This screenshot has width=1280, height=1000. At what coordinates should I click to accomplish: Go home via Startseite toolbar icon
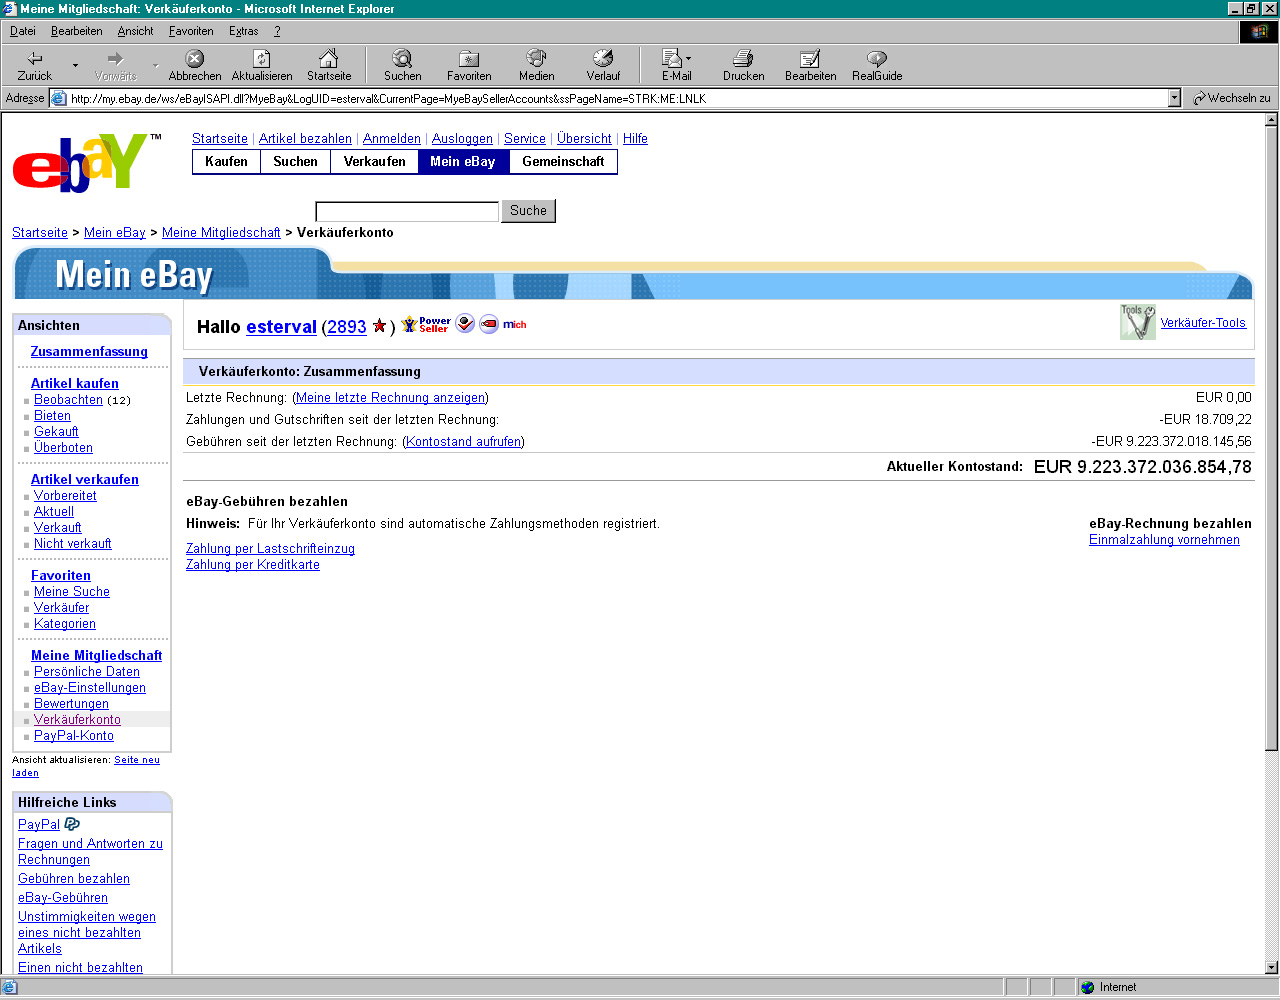329,58
